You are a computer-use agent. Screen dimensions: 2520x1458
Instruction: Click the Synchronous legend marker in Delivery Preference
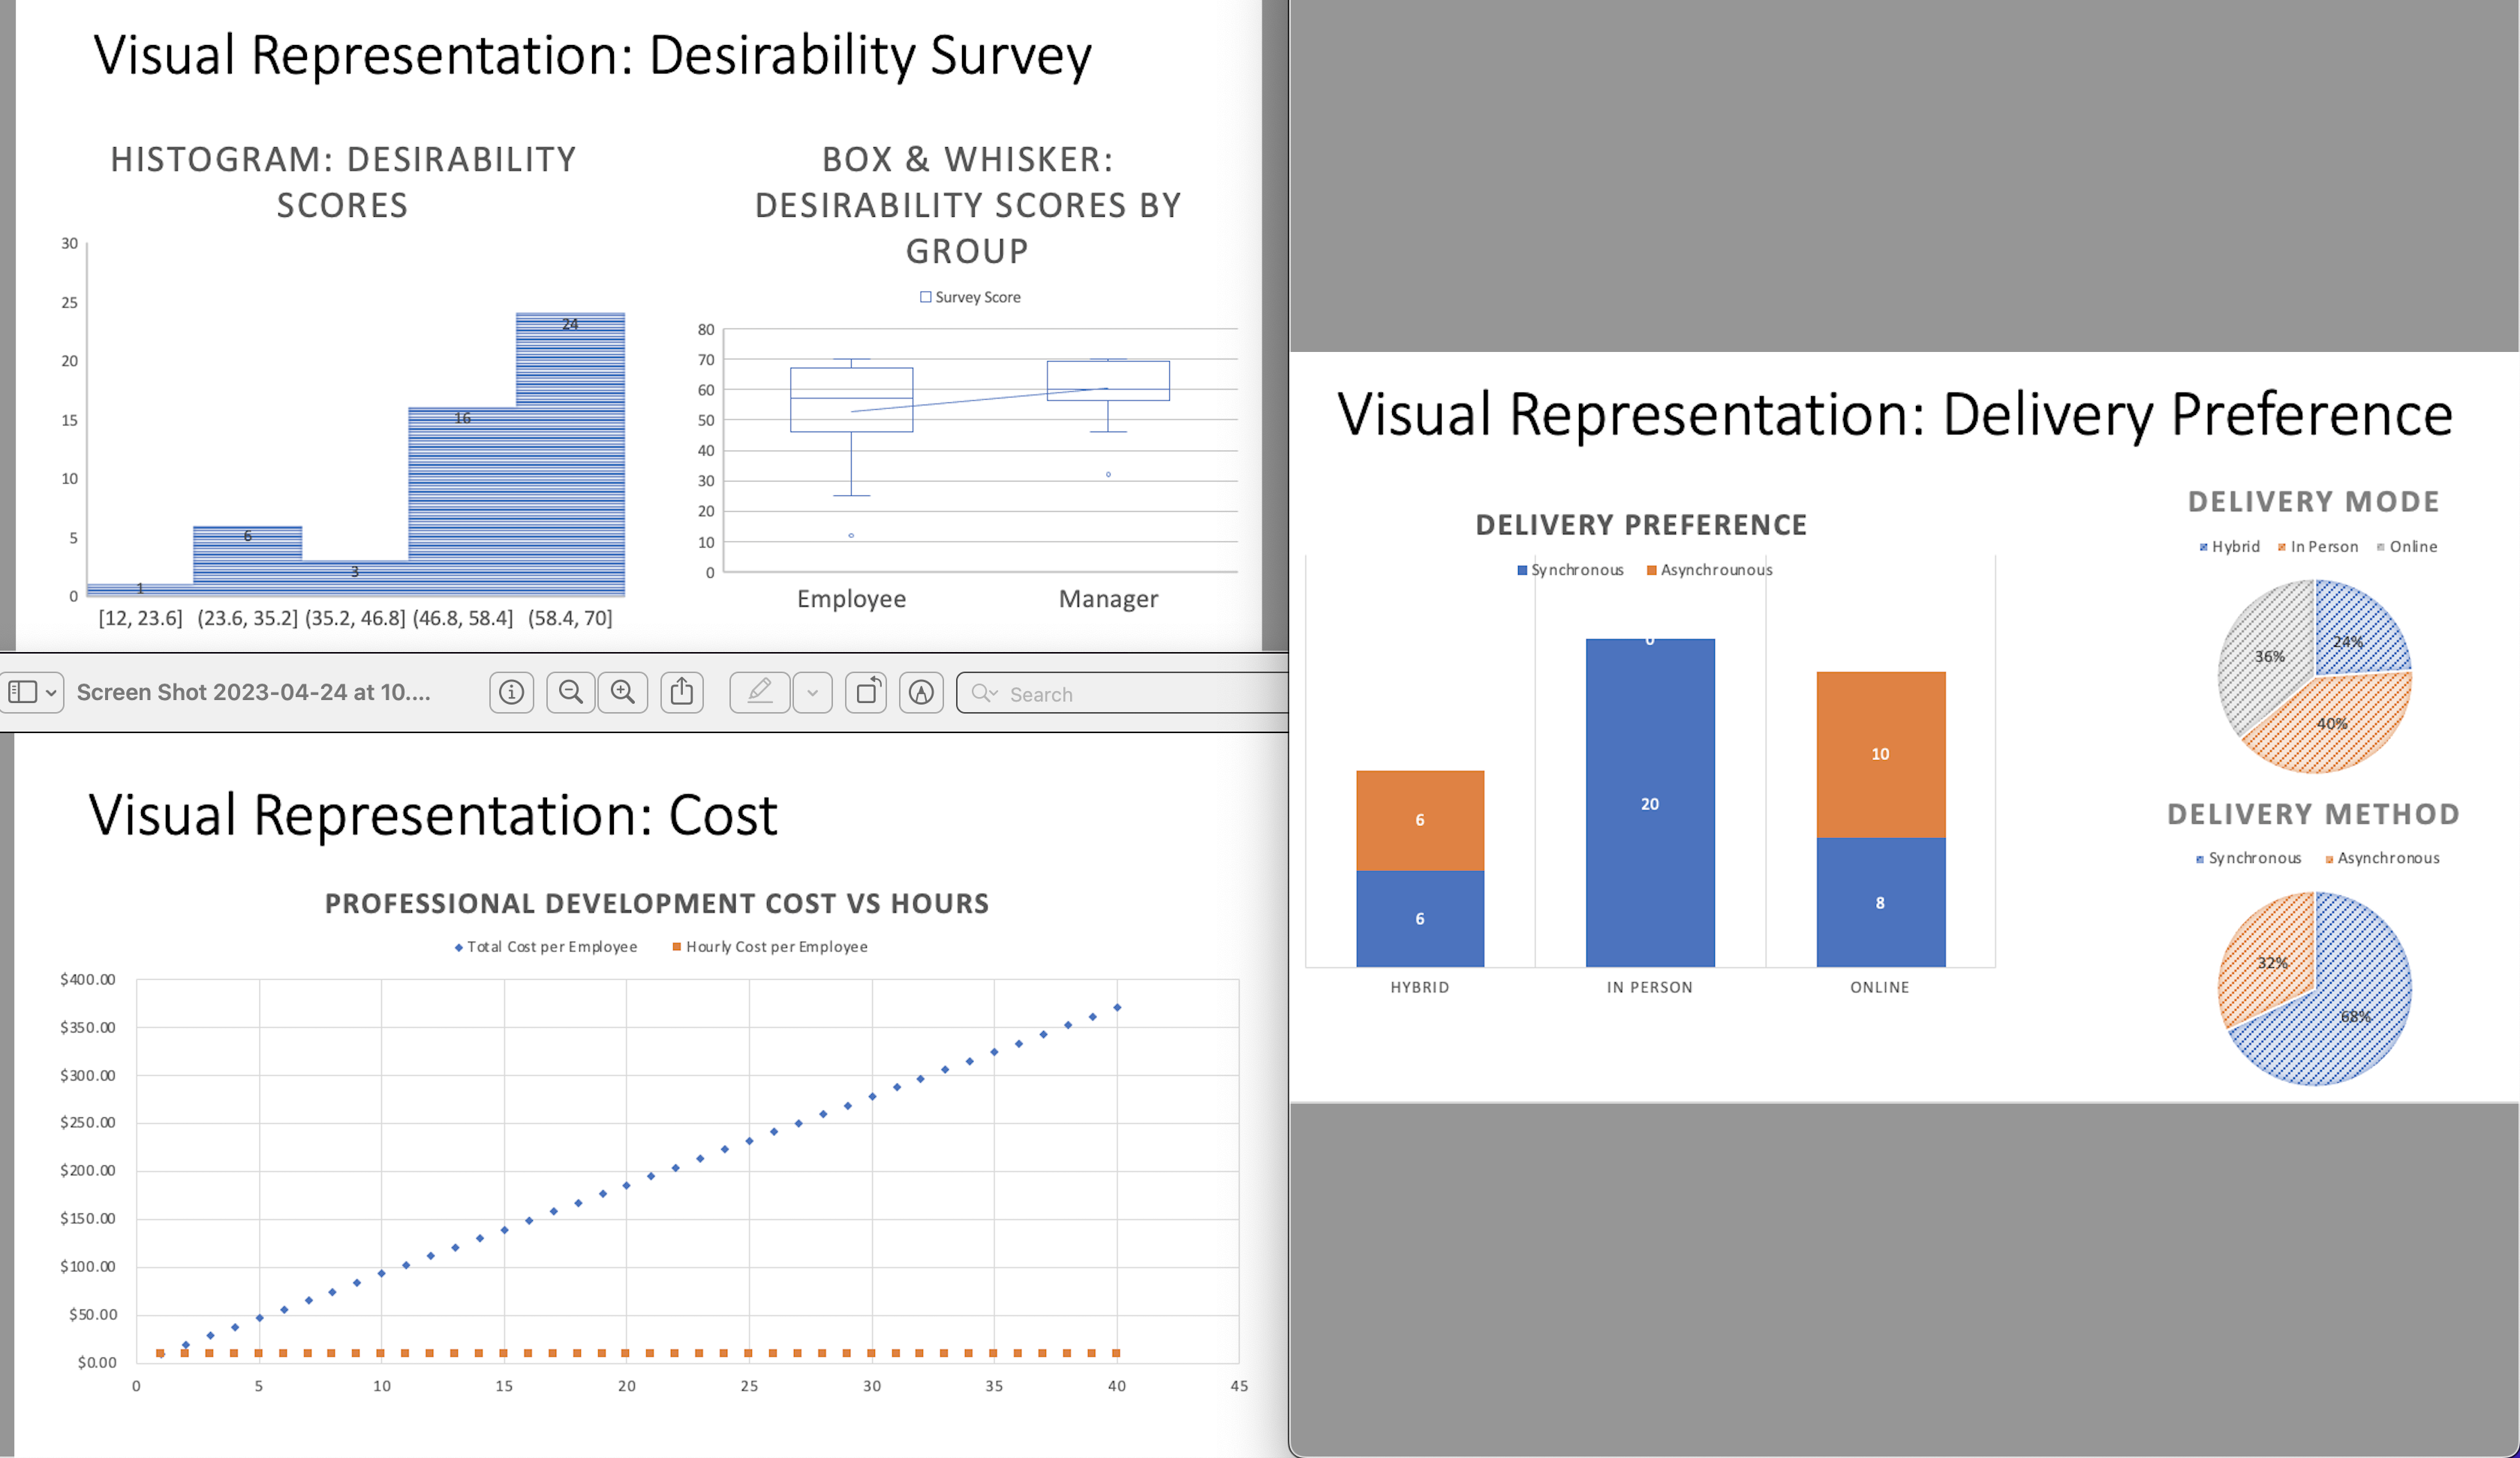coord(1522,570)
